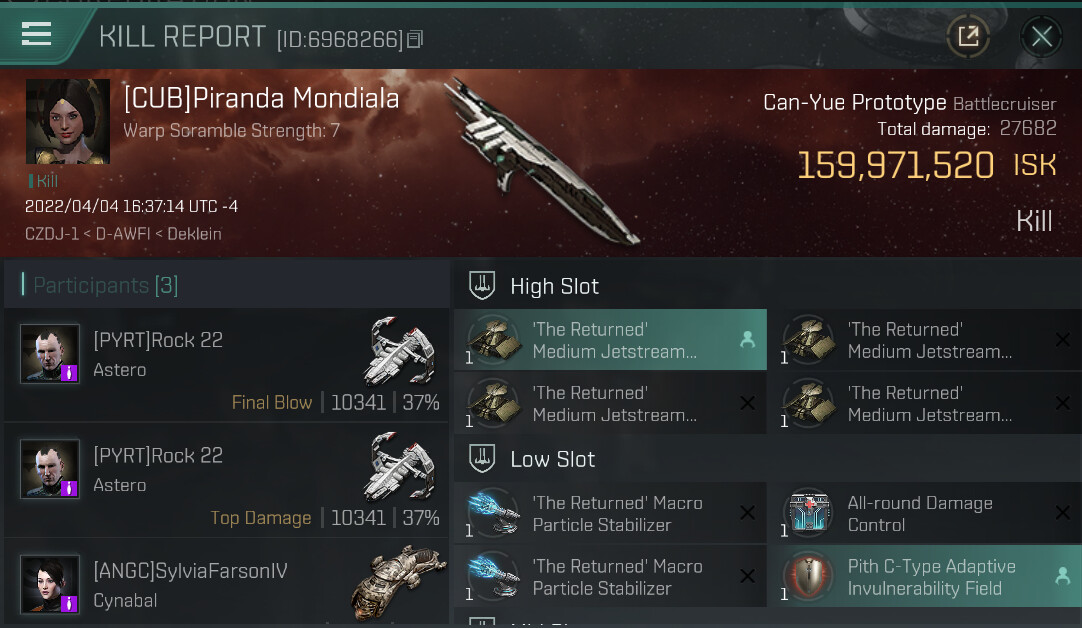Copy the kill report ID

415,39
